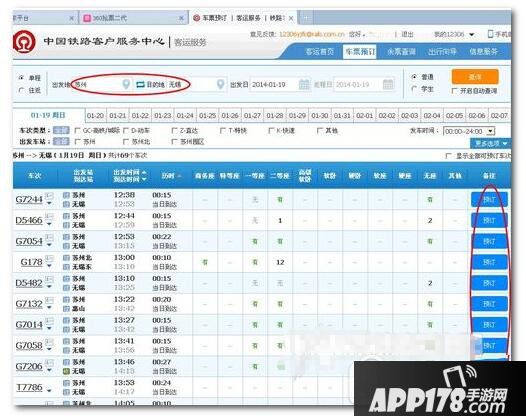Click 全部 all train types button

[61, 130]
